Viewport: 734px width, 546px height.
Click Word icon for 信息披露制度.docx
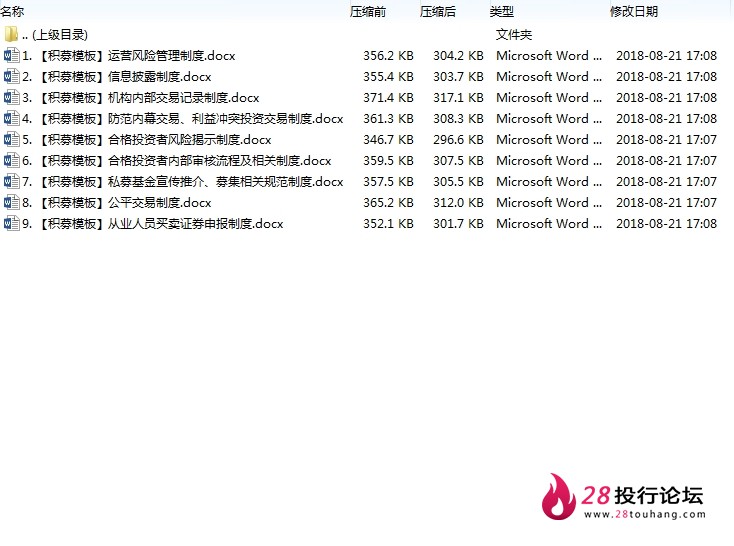click(x=12, y=77)
